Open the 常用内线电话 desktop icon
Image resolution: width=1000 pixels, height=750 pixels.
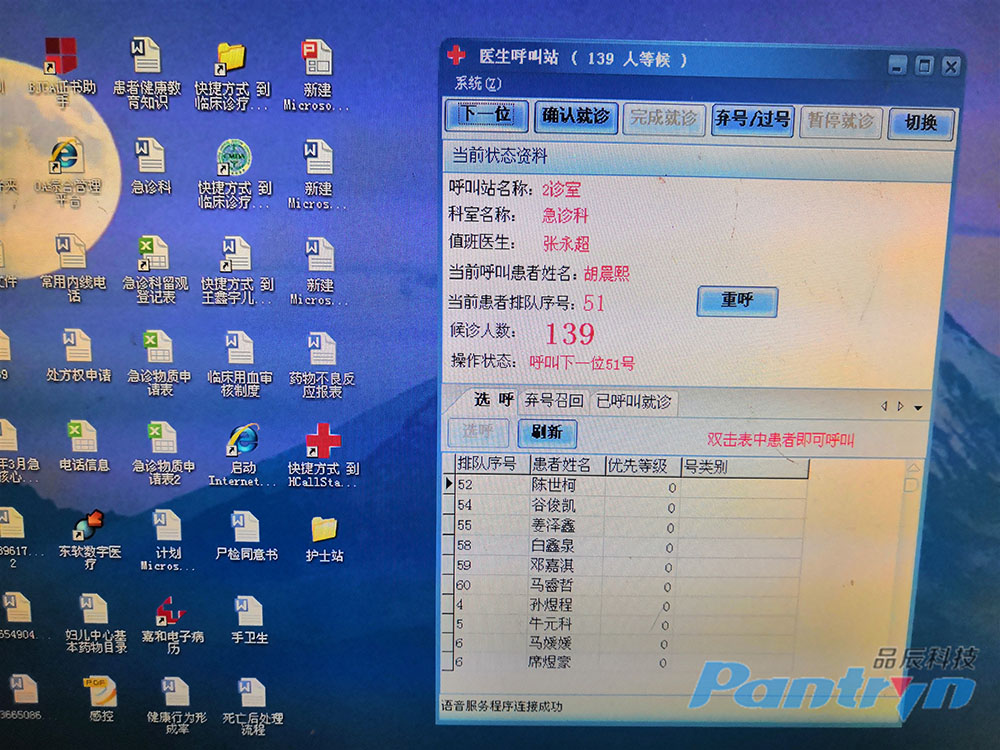(x=72, y=268)
